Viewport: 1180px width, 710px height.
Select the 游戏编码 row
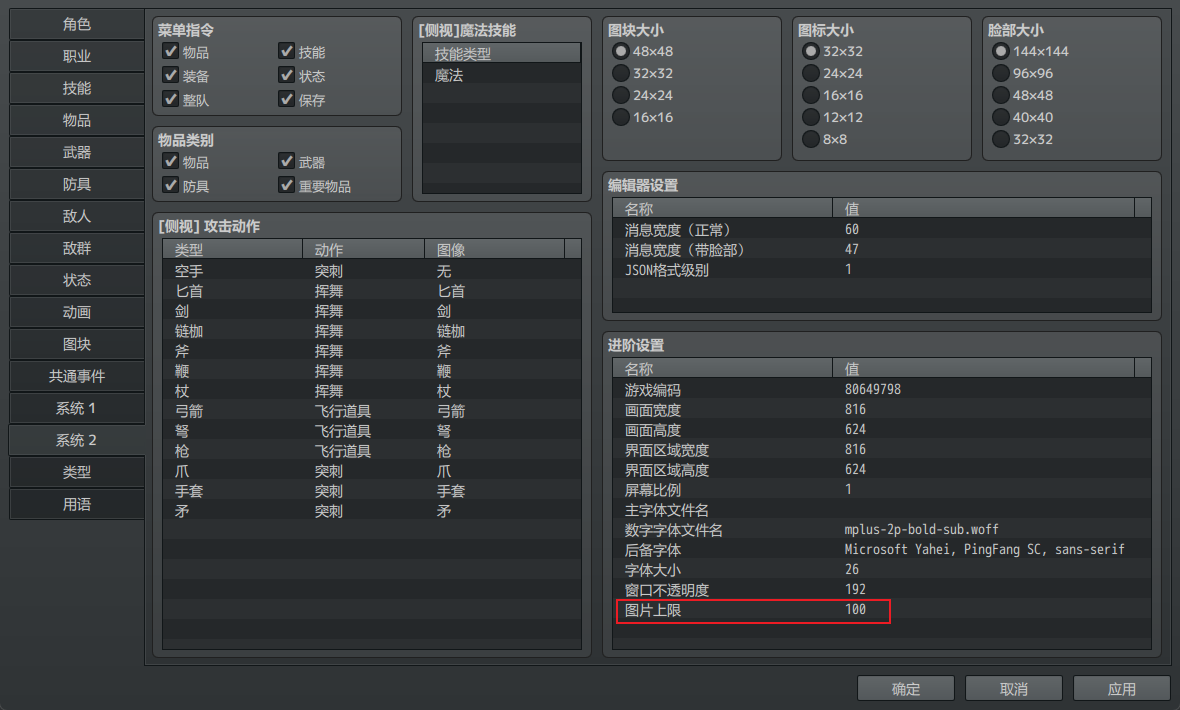881,390
